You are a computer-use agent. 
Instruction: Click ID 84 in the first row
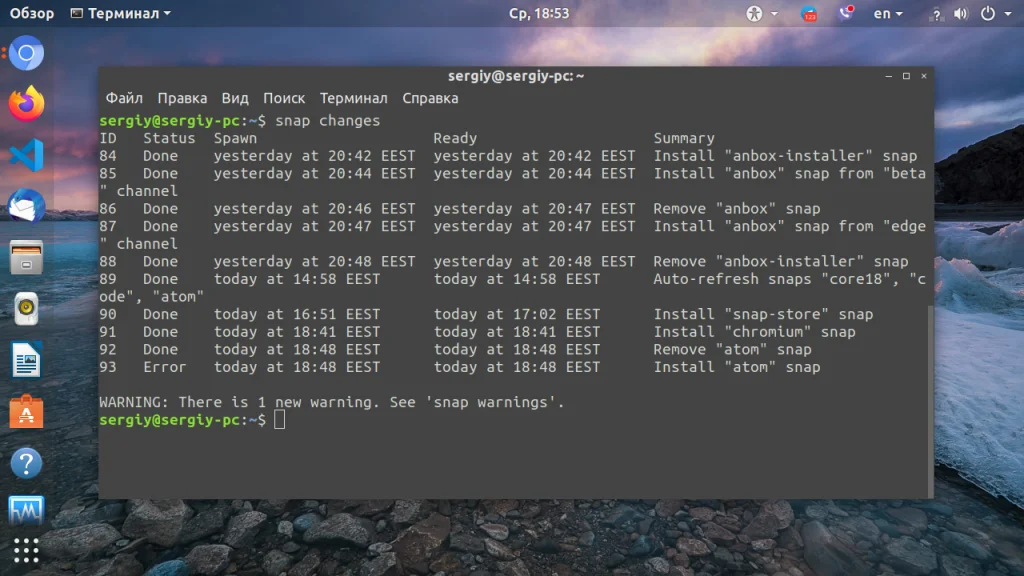coord(108,156)
